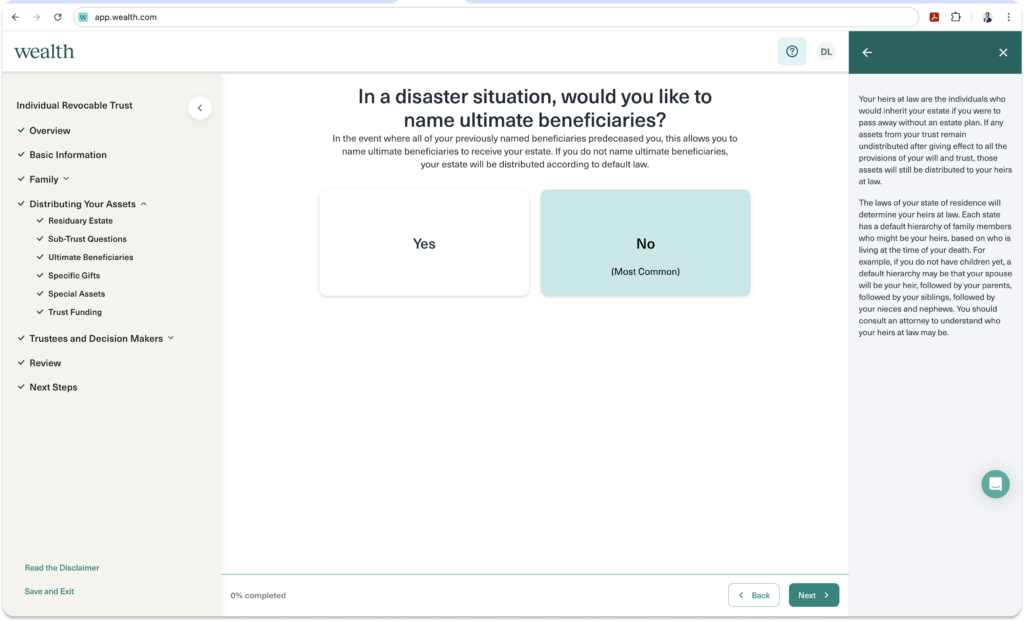Select the No (Most Common) answer card

click(x=645, y=242)
